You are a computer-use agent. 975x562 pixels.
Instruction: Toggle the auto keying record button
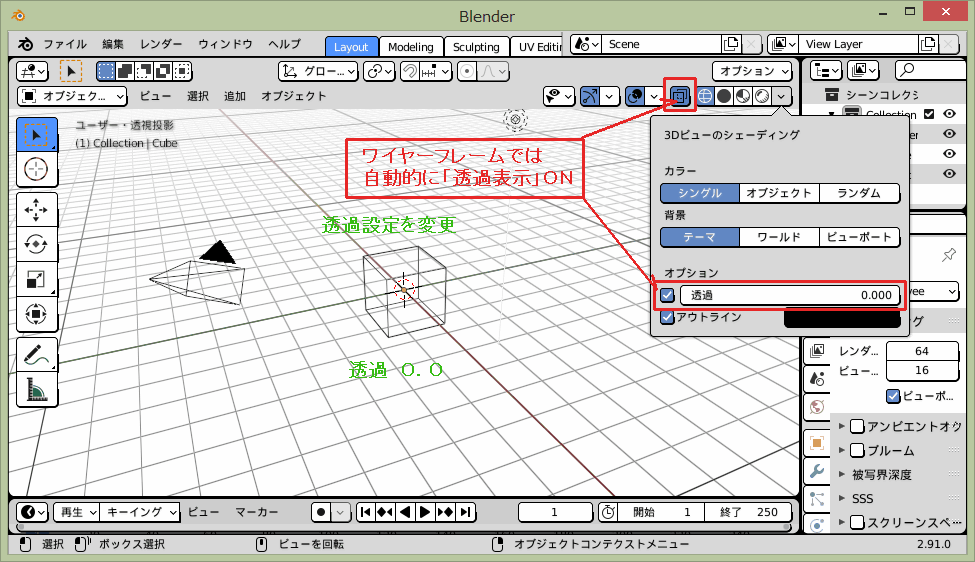click(x=321, y=512)
